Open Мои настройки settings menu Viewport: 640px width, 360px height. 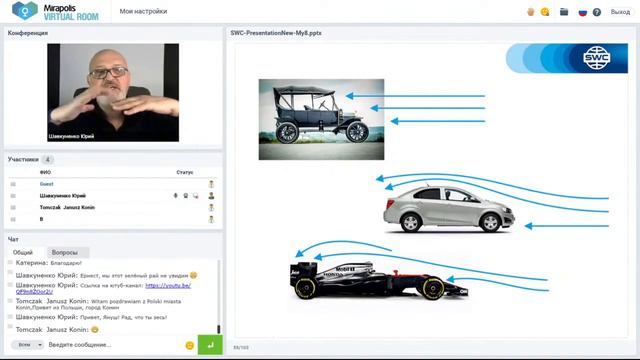(x=143, y=11)
